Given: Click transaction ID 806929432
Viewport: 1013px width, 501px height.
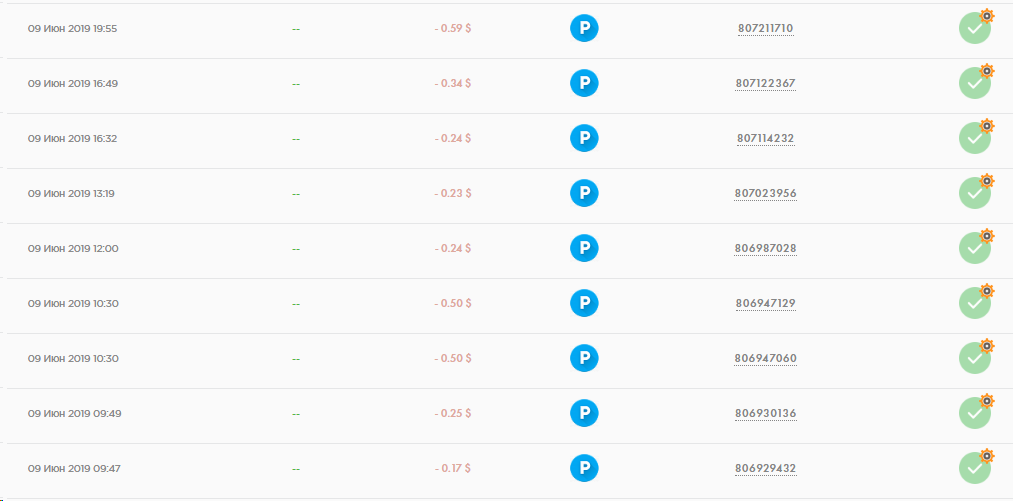Looking at the screenshot, I should click(766, 468).
